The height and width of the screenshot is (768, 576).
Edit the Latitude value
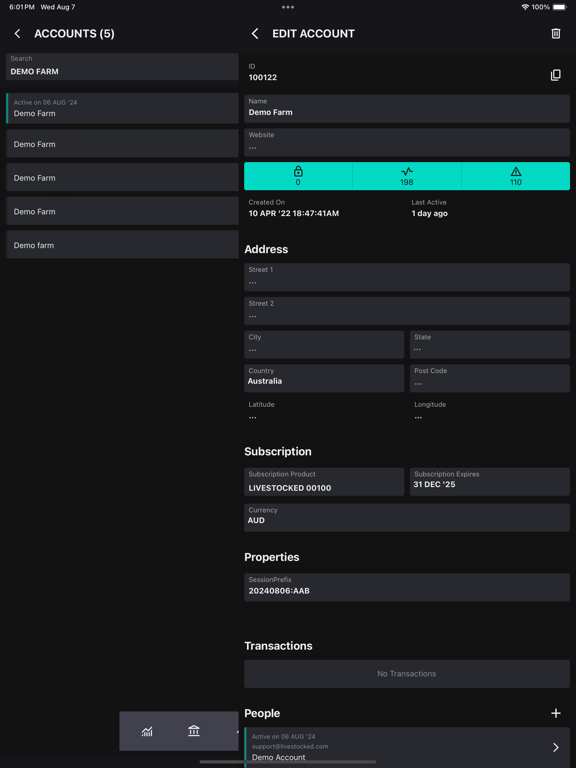point(324,411)
